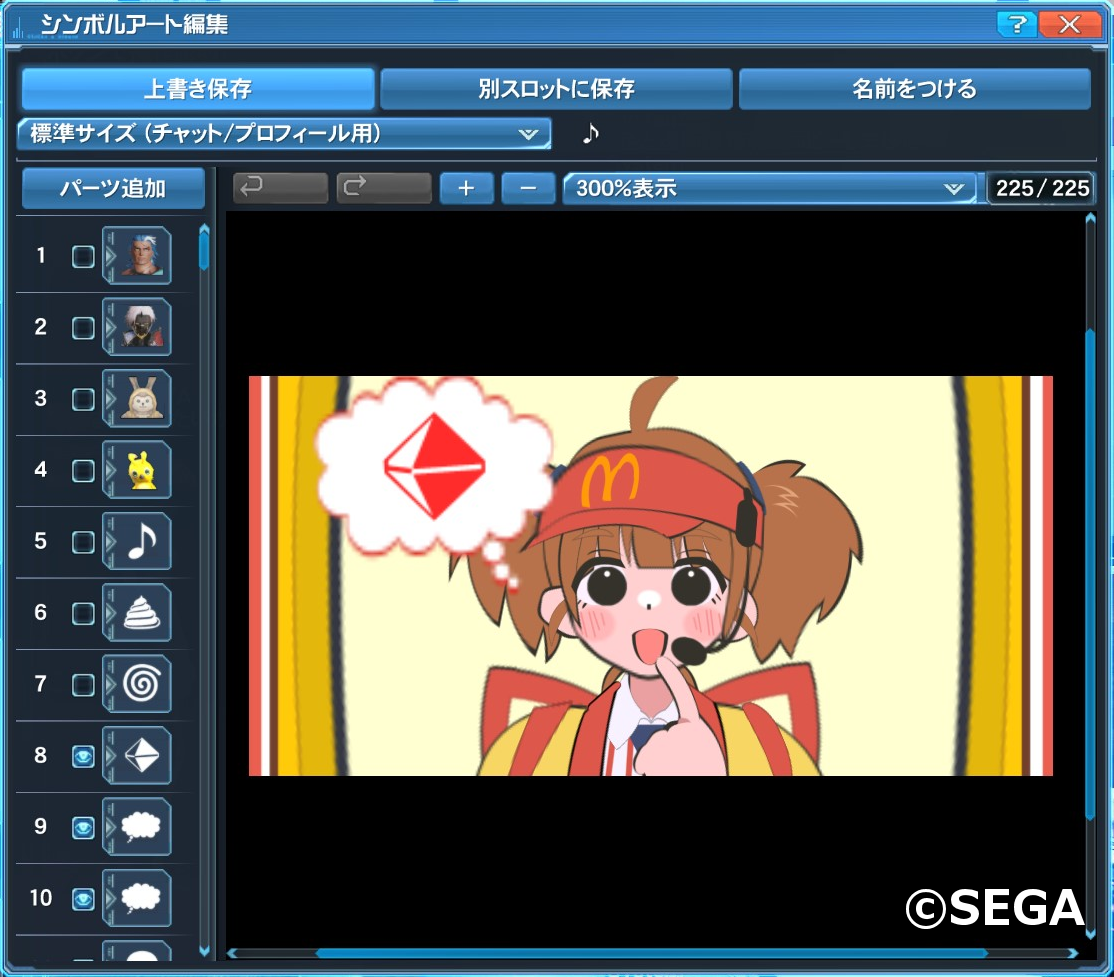Viewport: 1114px width, 977px height.
Task: Click 上書き保存 to overwrite save
Action: click(x=198, y=89)
